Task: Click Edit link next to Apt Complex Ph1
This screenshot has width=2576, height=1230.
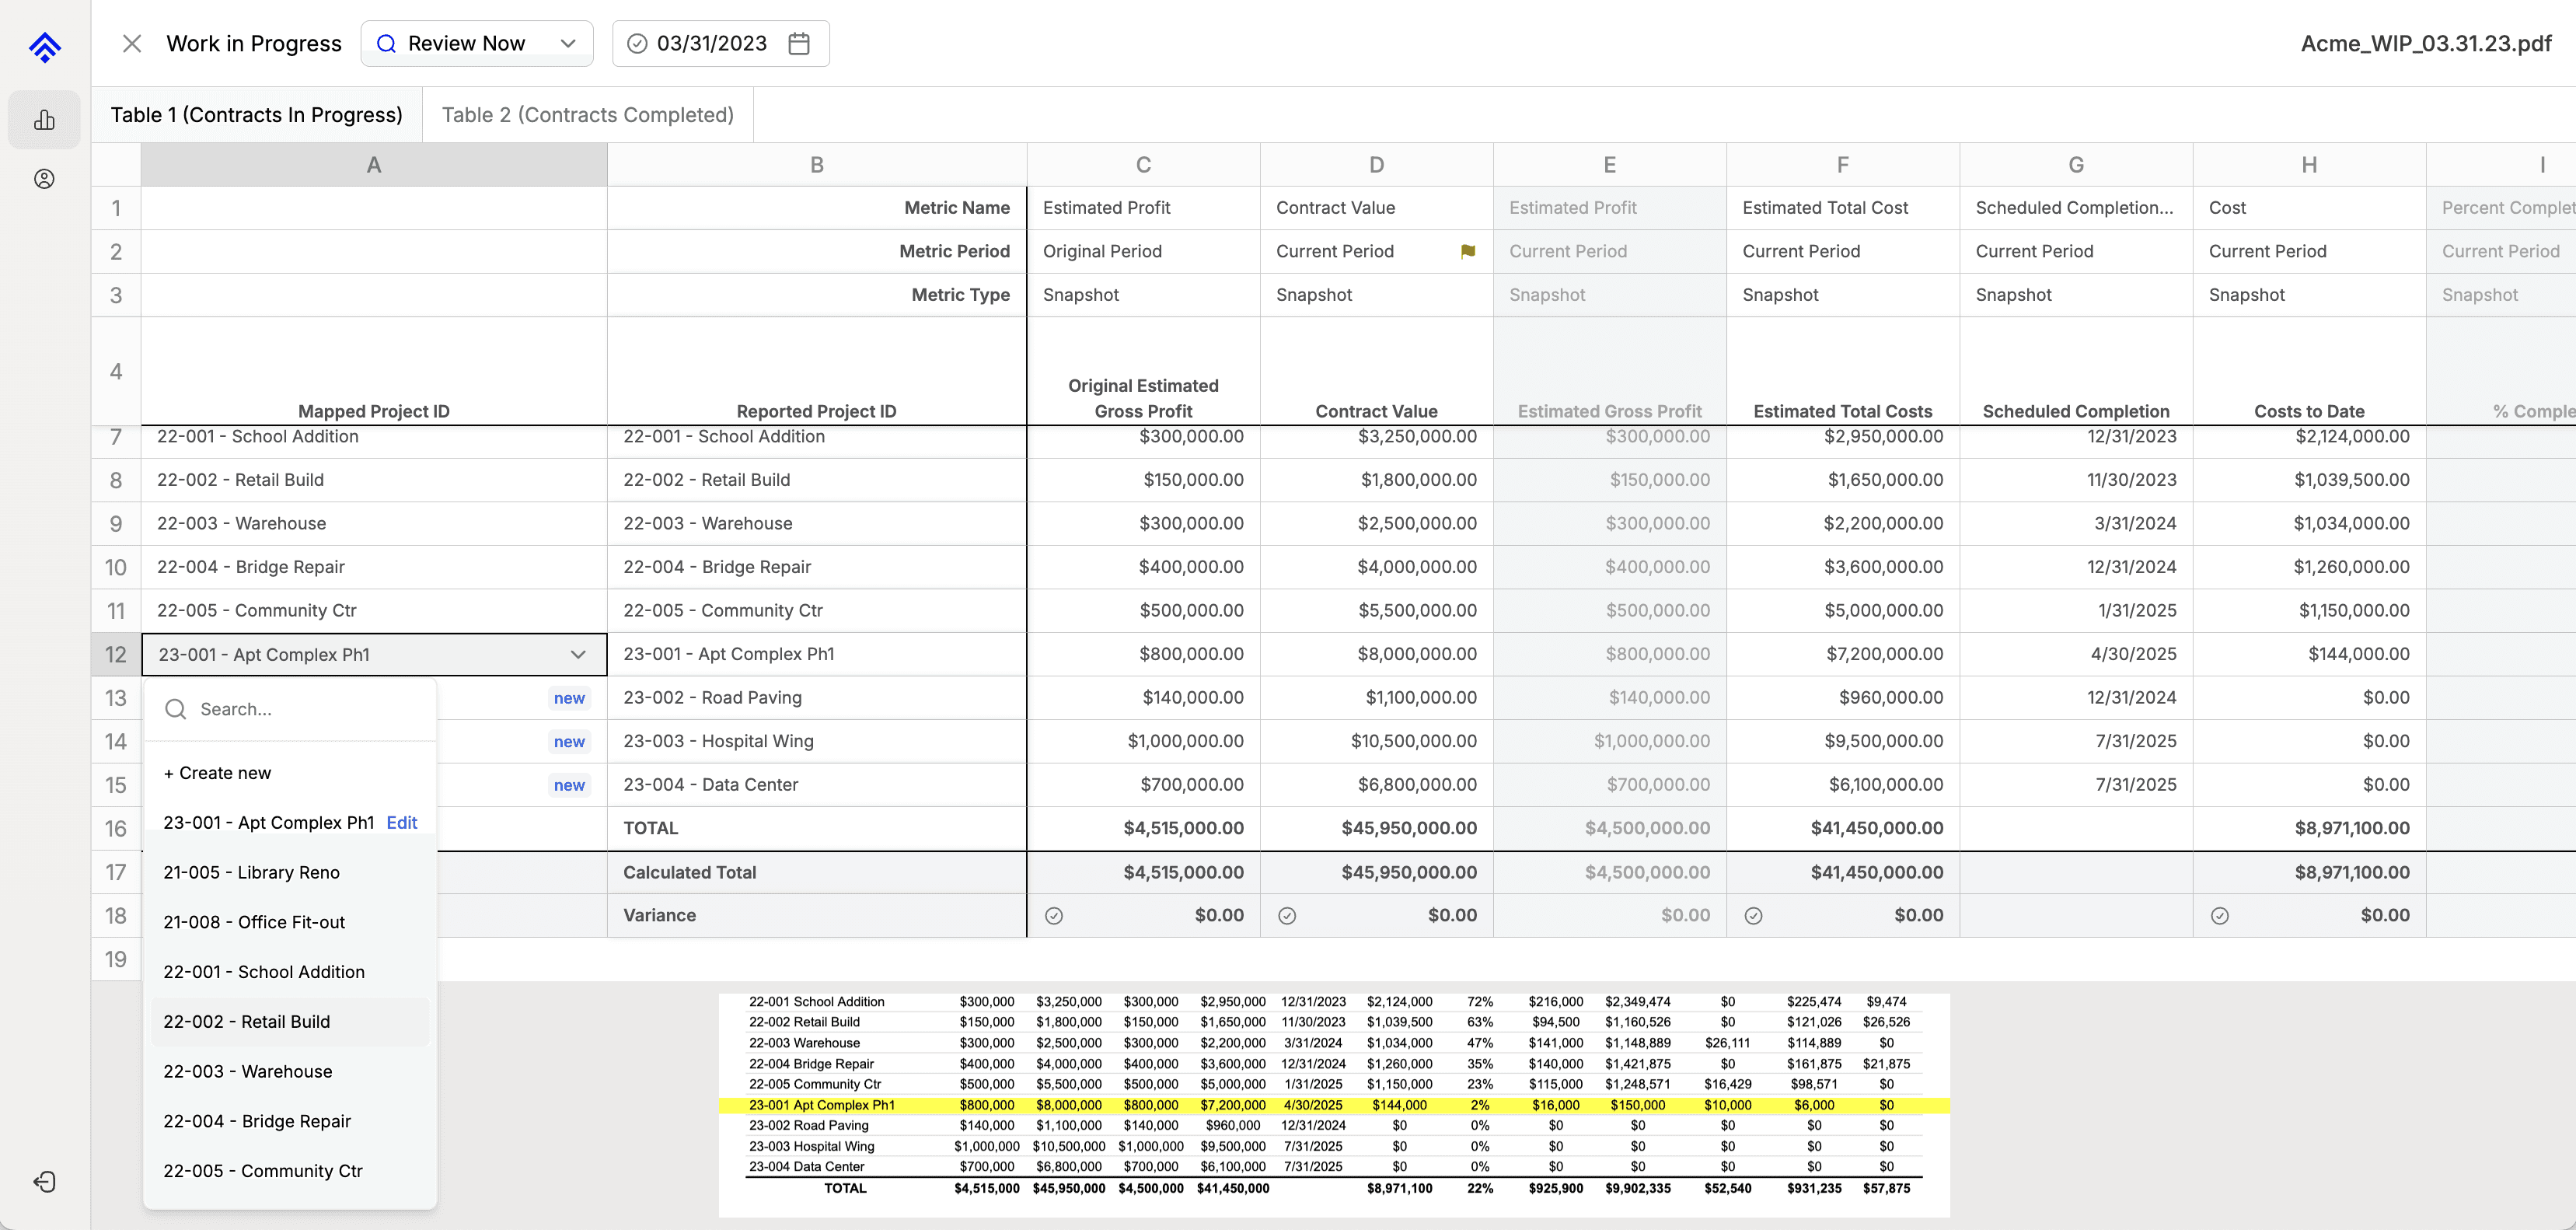Action: [402, 823]
